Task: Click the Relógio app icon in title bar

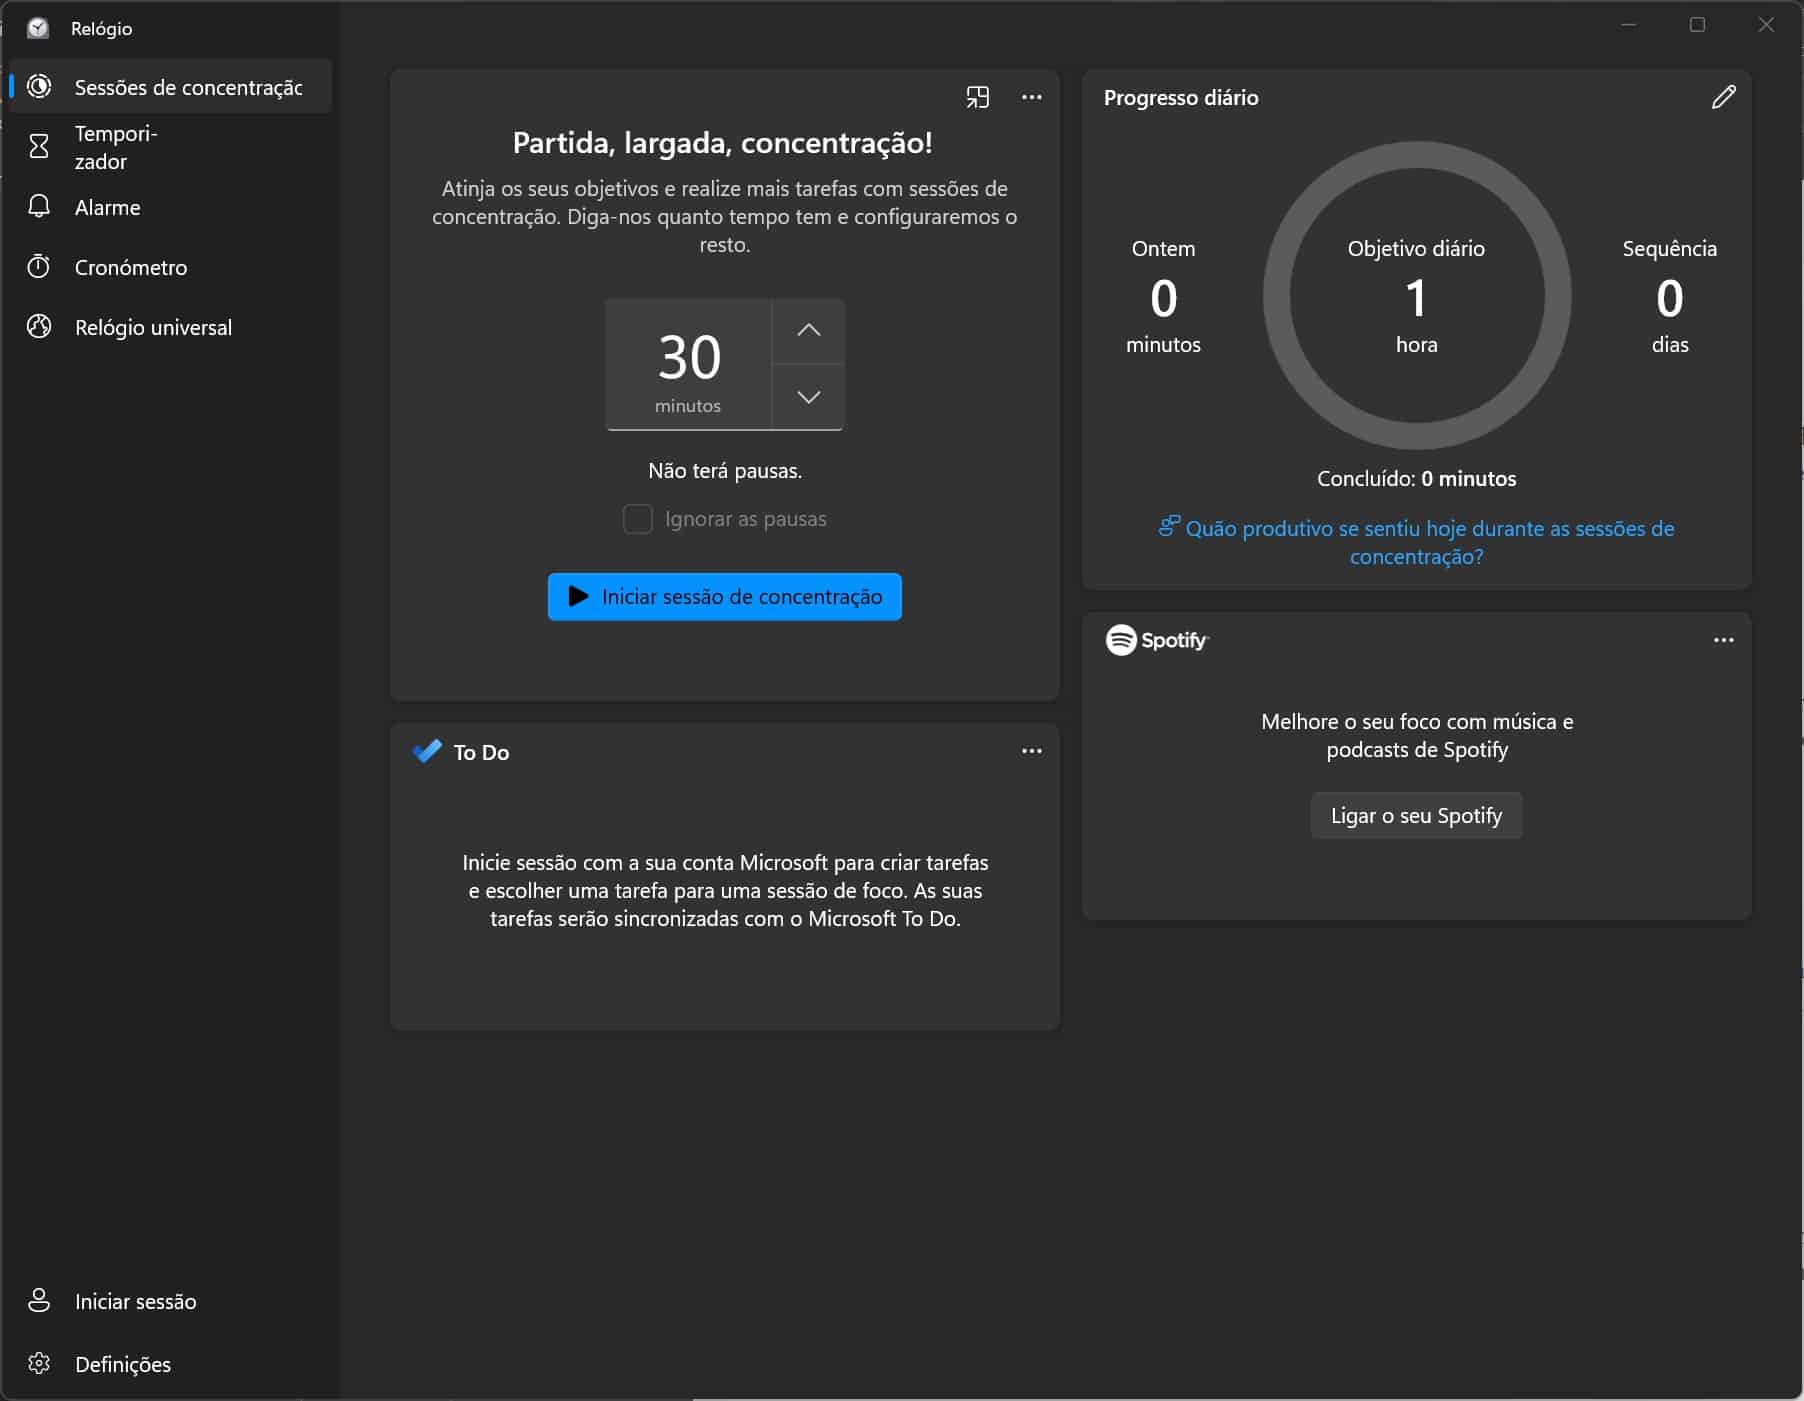Action: (x=38, y=28)
